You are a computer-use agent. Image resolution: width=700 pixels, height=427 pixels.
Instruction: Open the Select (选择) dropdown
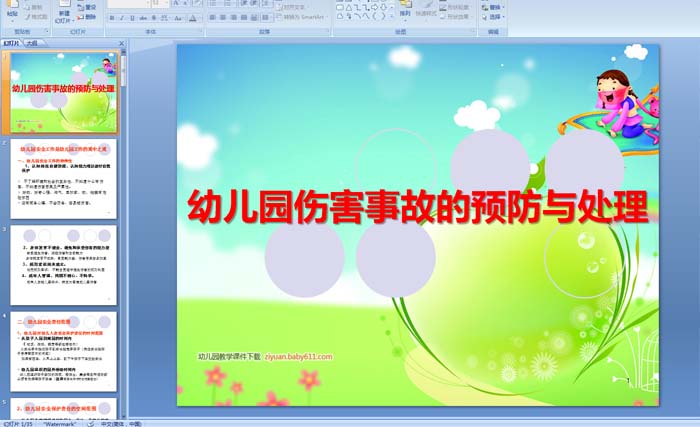(x=493, y=17)
